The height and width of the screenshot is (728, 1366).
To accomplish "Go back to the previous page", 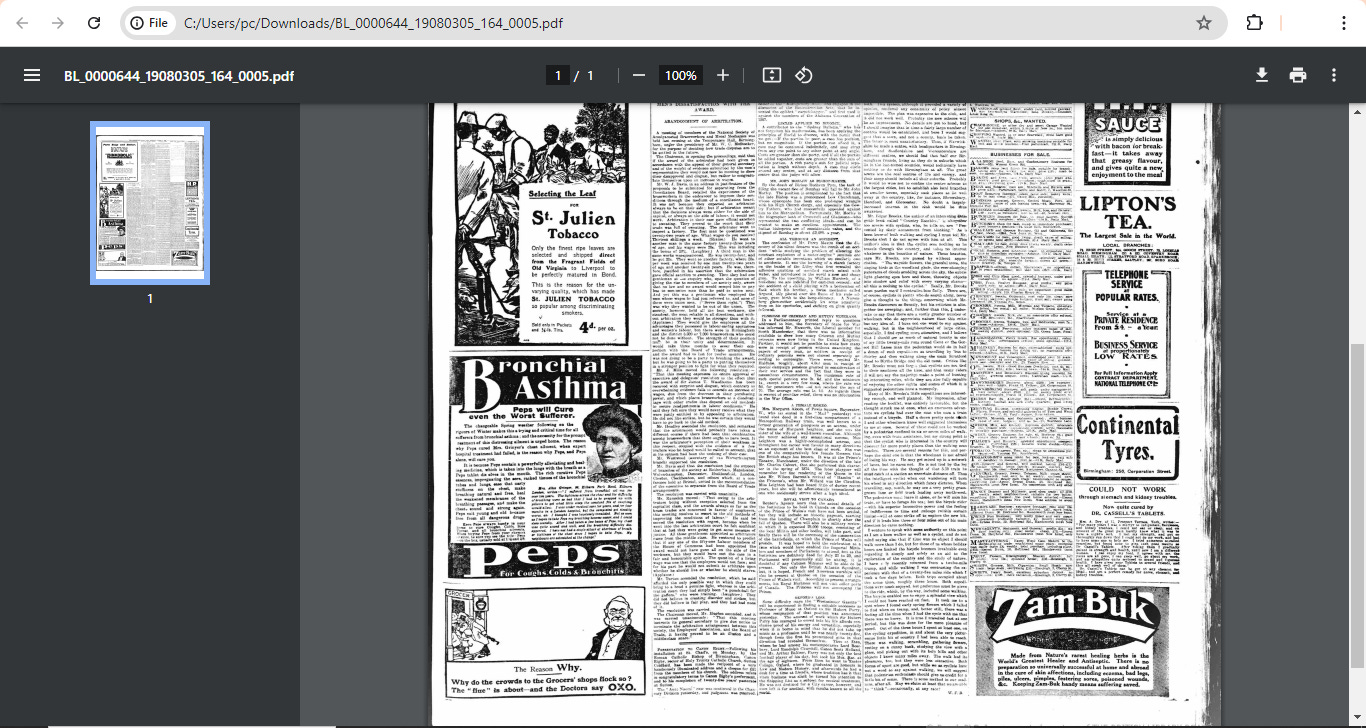I will click(22, 23).
